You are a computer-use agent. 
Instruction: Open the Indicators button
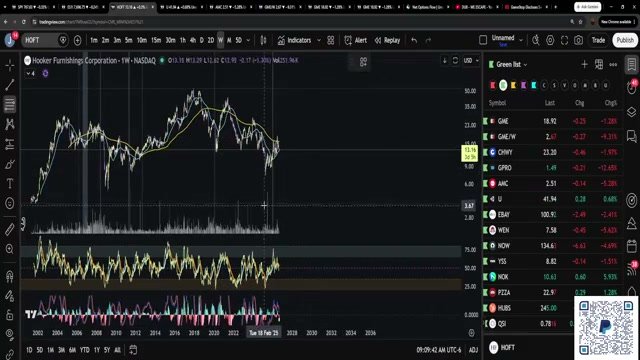click(x=295, y=40)
